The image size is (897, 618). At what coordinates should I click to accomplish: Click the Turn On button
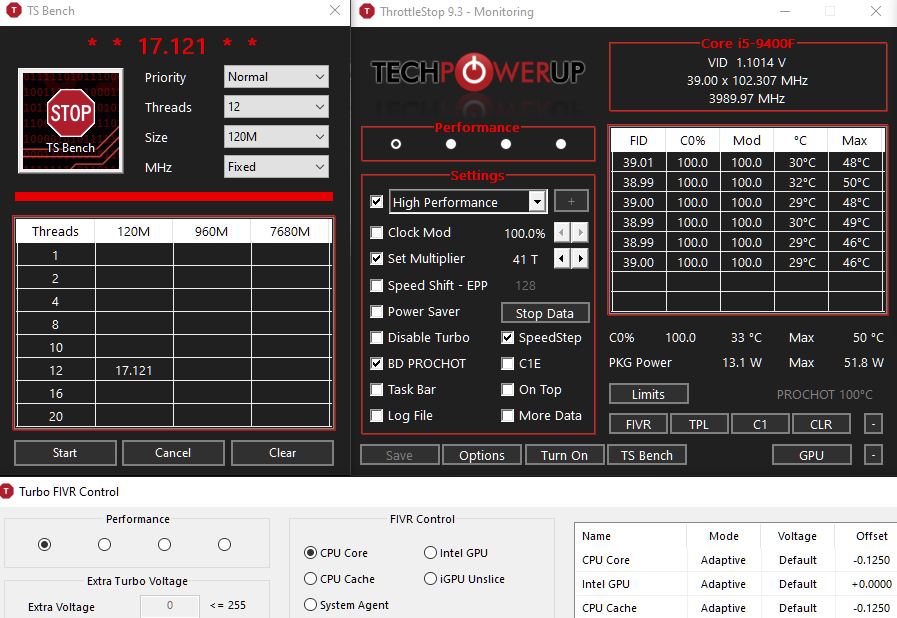coord(564,455)
